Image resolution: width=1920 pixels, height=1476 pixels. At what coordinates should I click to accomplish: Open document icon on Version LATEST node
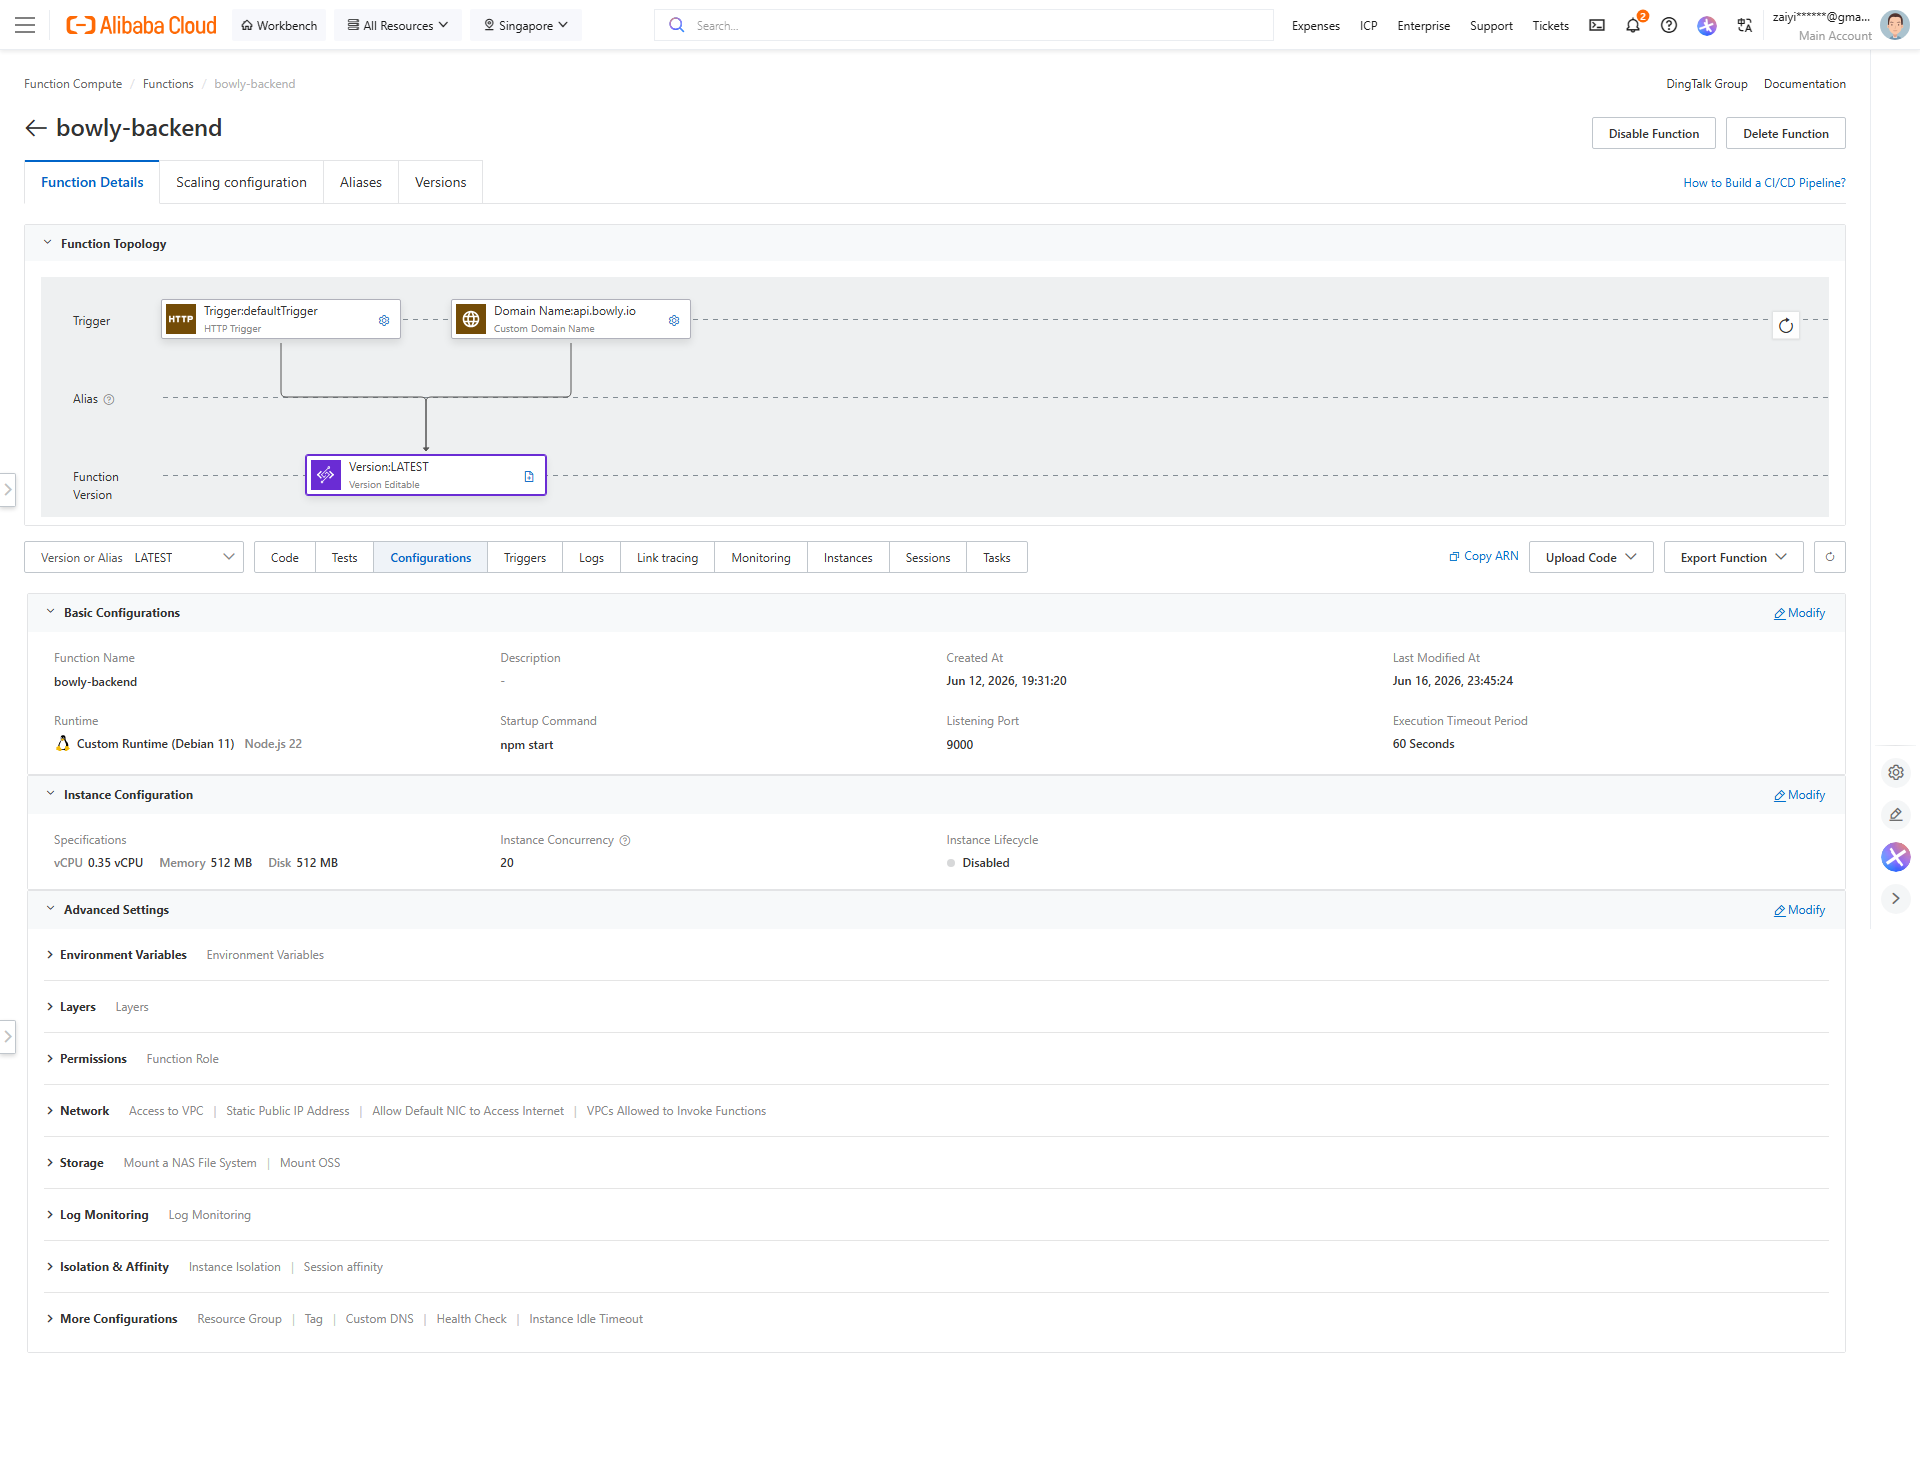pos(529,476)
